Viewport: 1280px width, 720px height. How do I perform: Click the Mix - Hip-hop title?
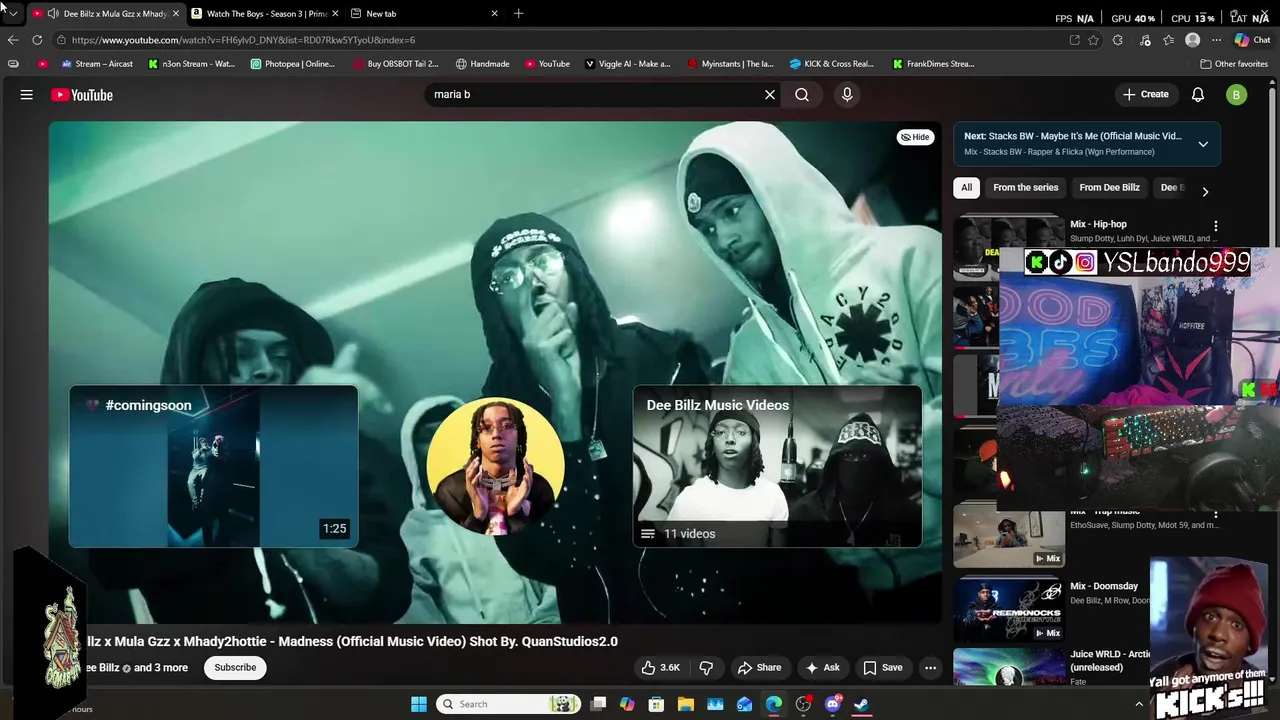coord(1098,224)
